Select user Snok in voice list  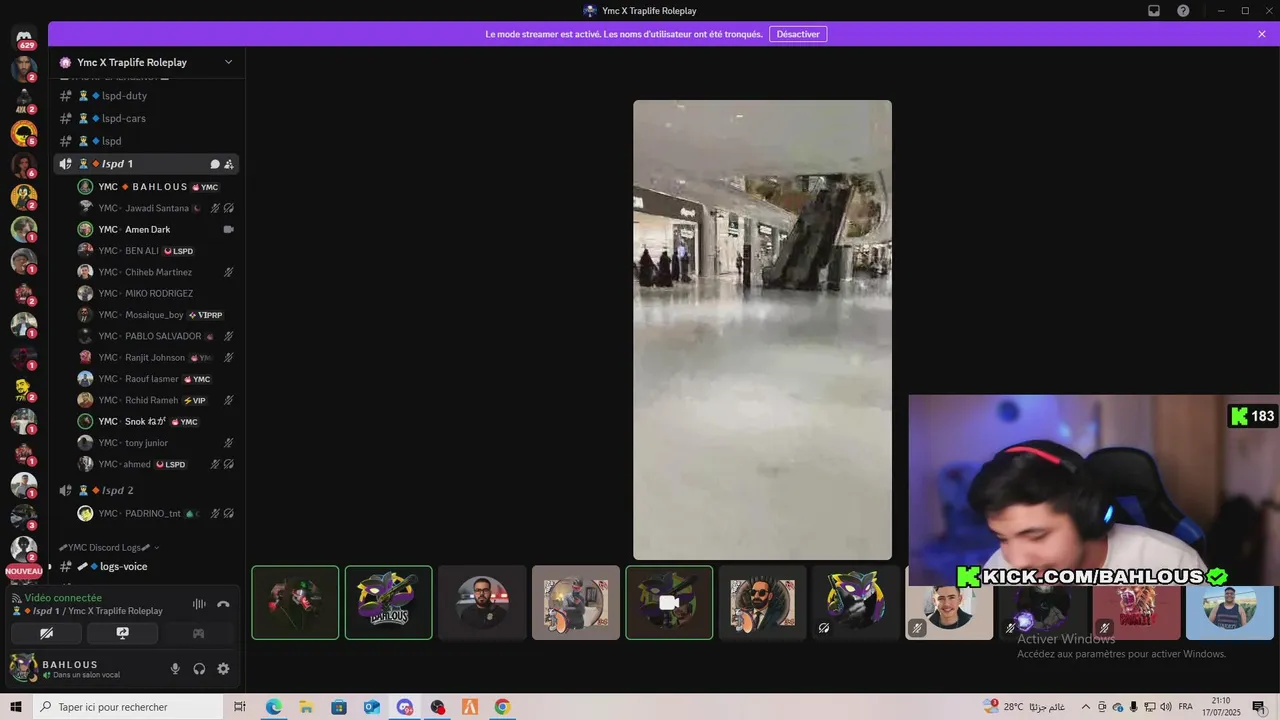pyautogui.click(x=156, y=421)
